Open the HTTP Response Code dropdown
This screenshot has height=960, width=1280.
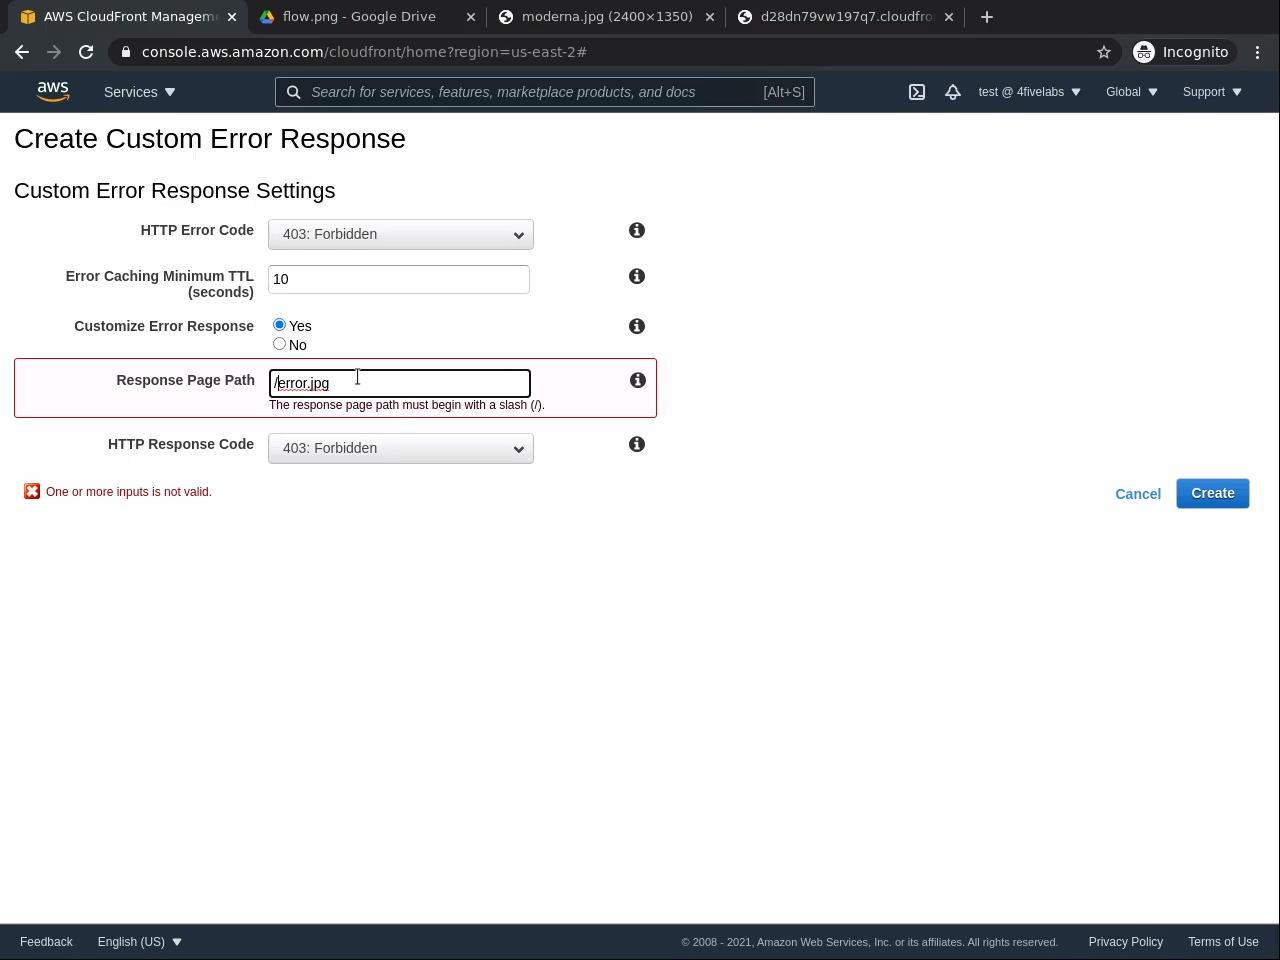pos(401,448)
